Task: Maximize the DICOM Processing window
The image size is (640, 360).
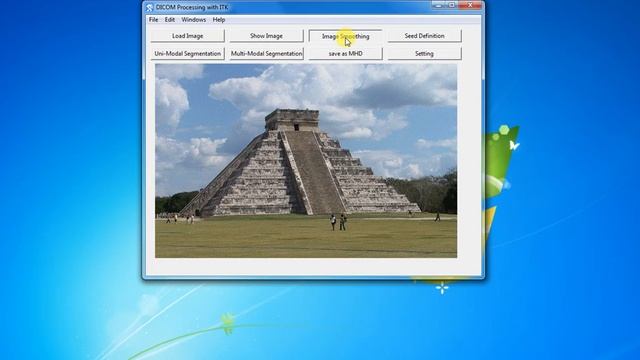Action: point(451,5)
